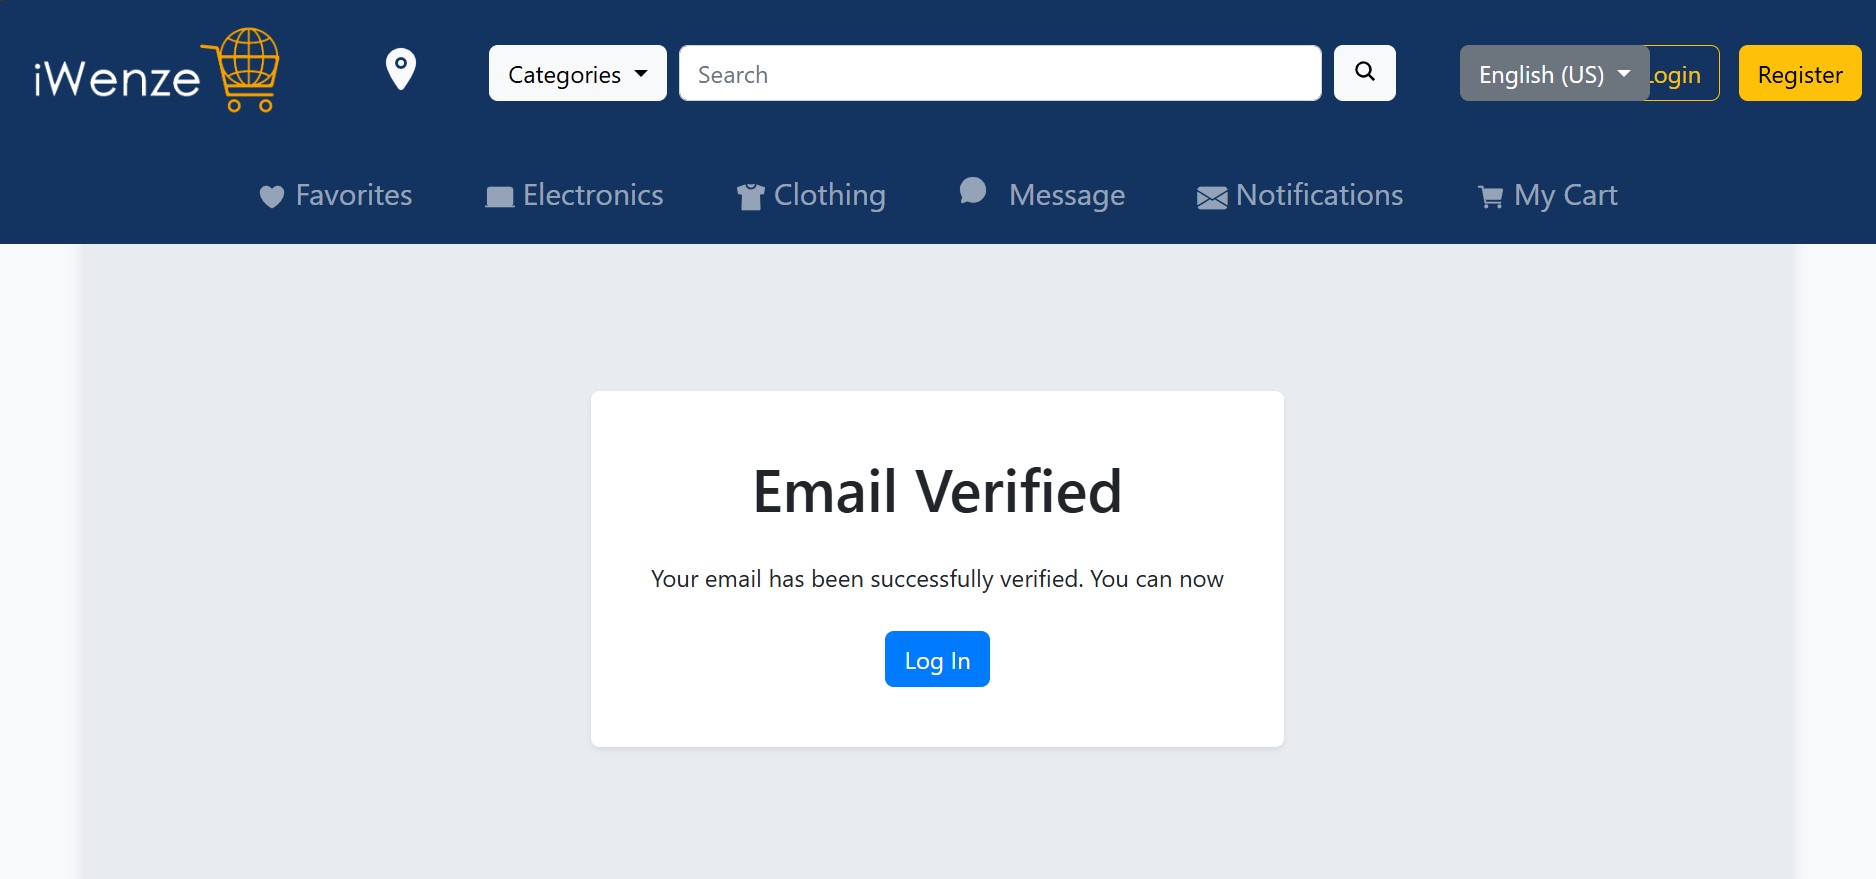
Task: Click the heart icon beside Favorites
Action: (x=271, y=197)
